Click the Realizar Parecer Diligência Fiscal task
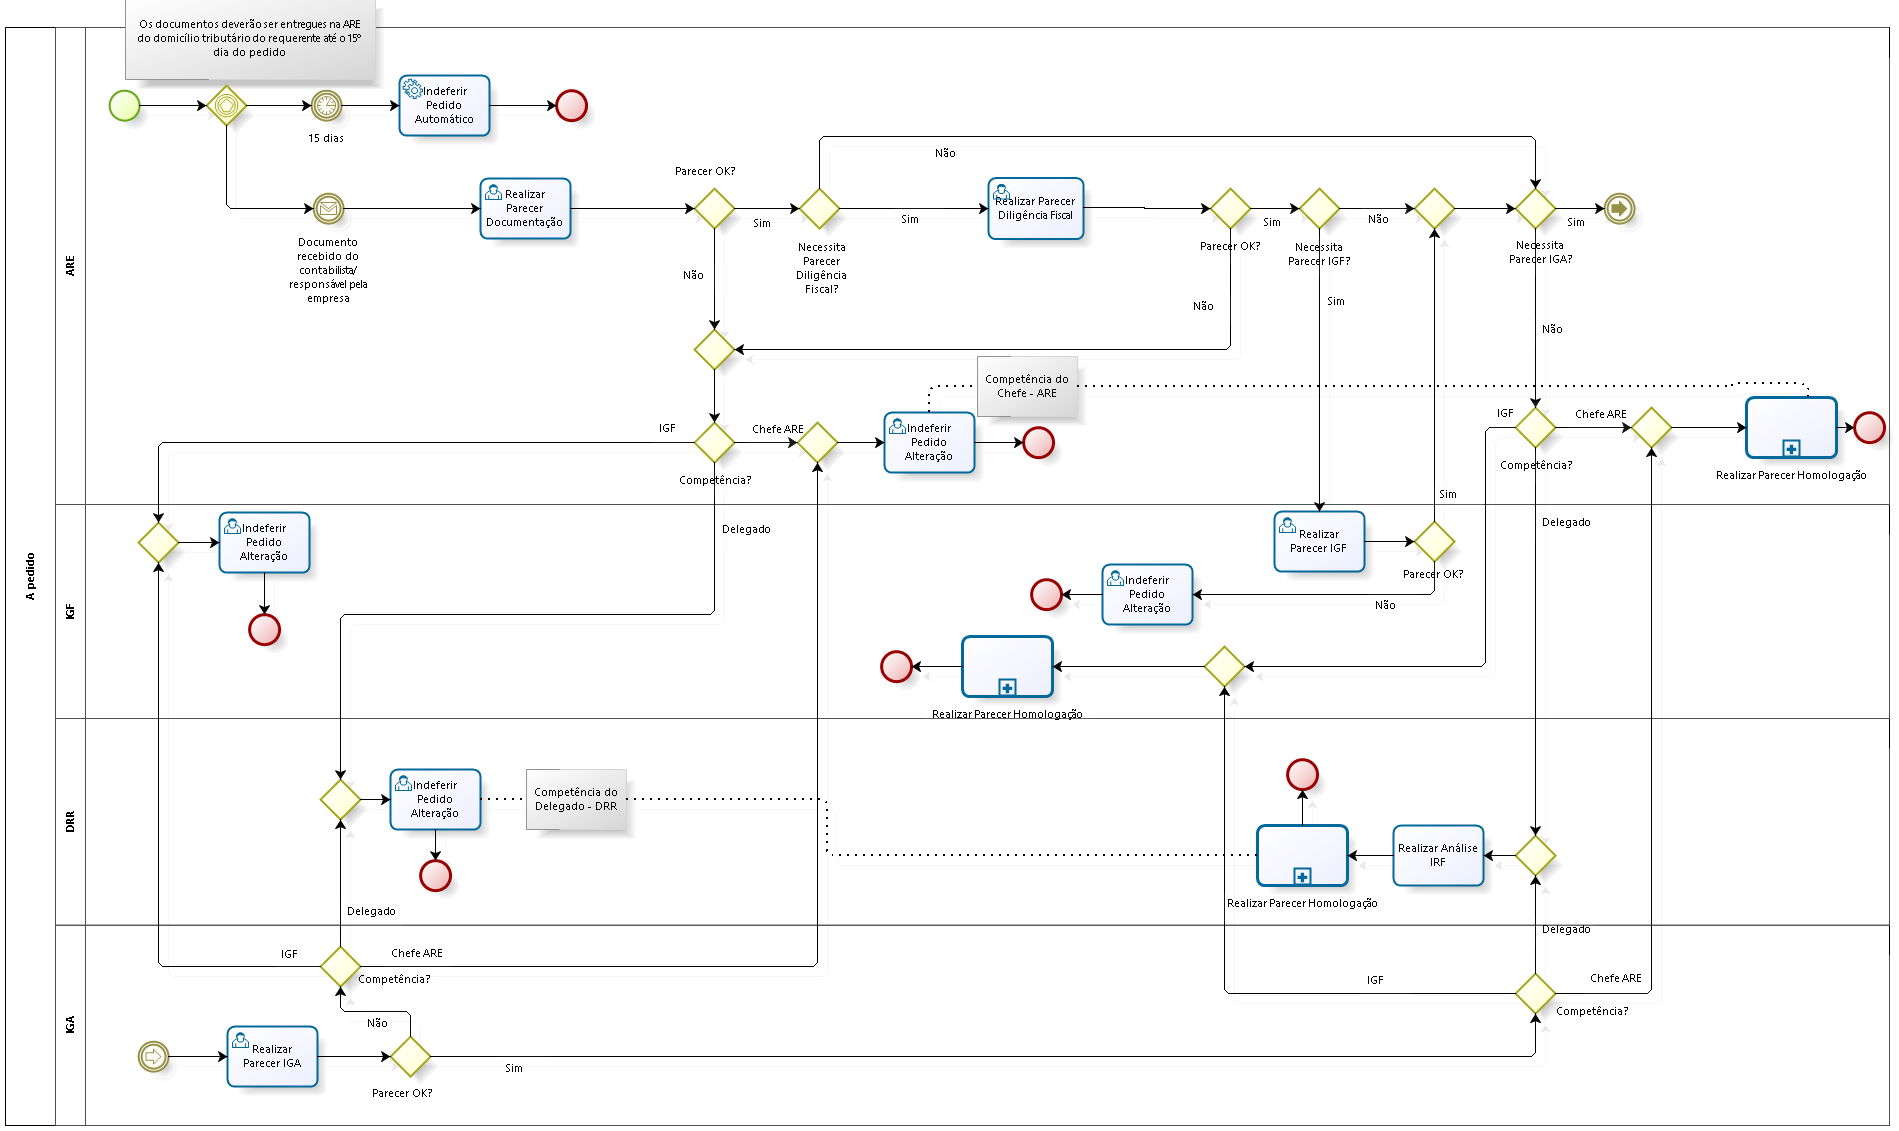The height and width of the screenshot is (1131, 1899). coord(1035,208)
